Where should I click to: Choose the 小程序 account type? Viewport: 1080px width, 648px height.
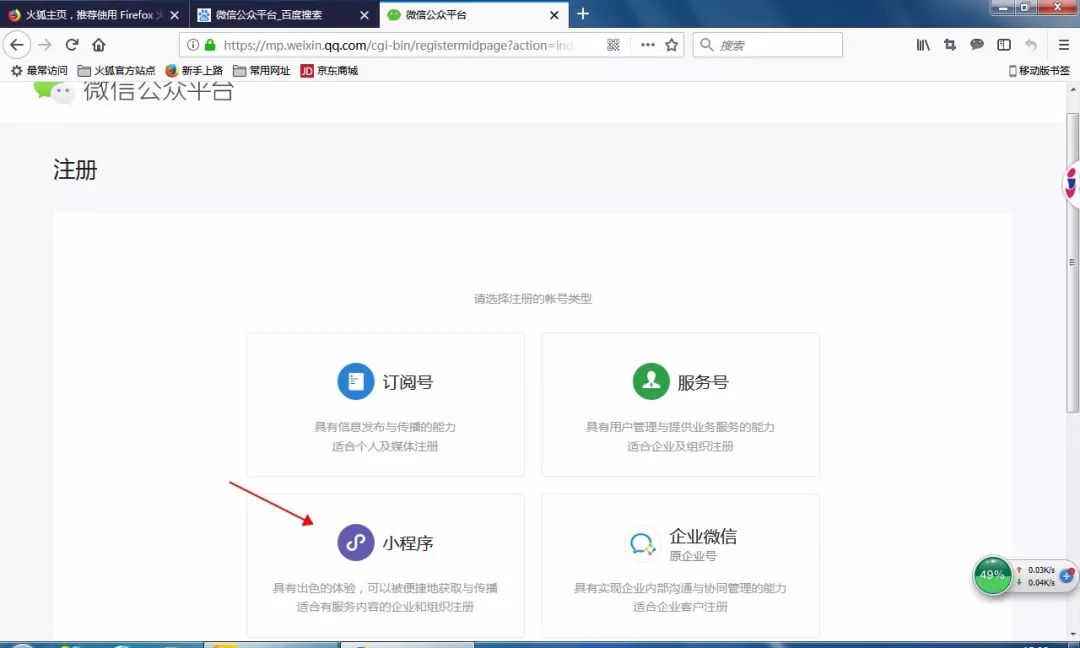tap(385, 565)
